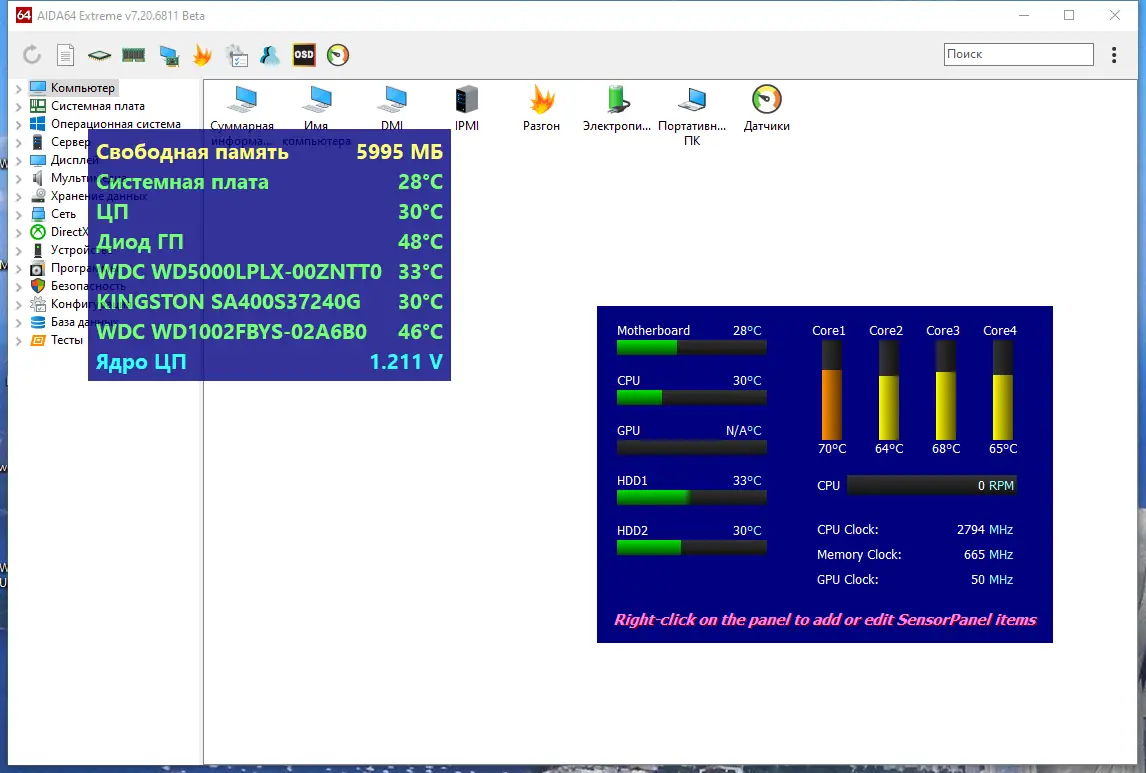
Task: Toggle the SensorPanel gauge toolbar icon
Action: coord(338,55)
